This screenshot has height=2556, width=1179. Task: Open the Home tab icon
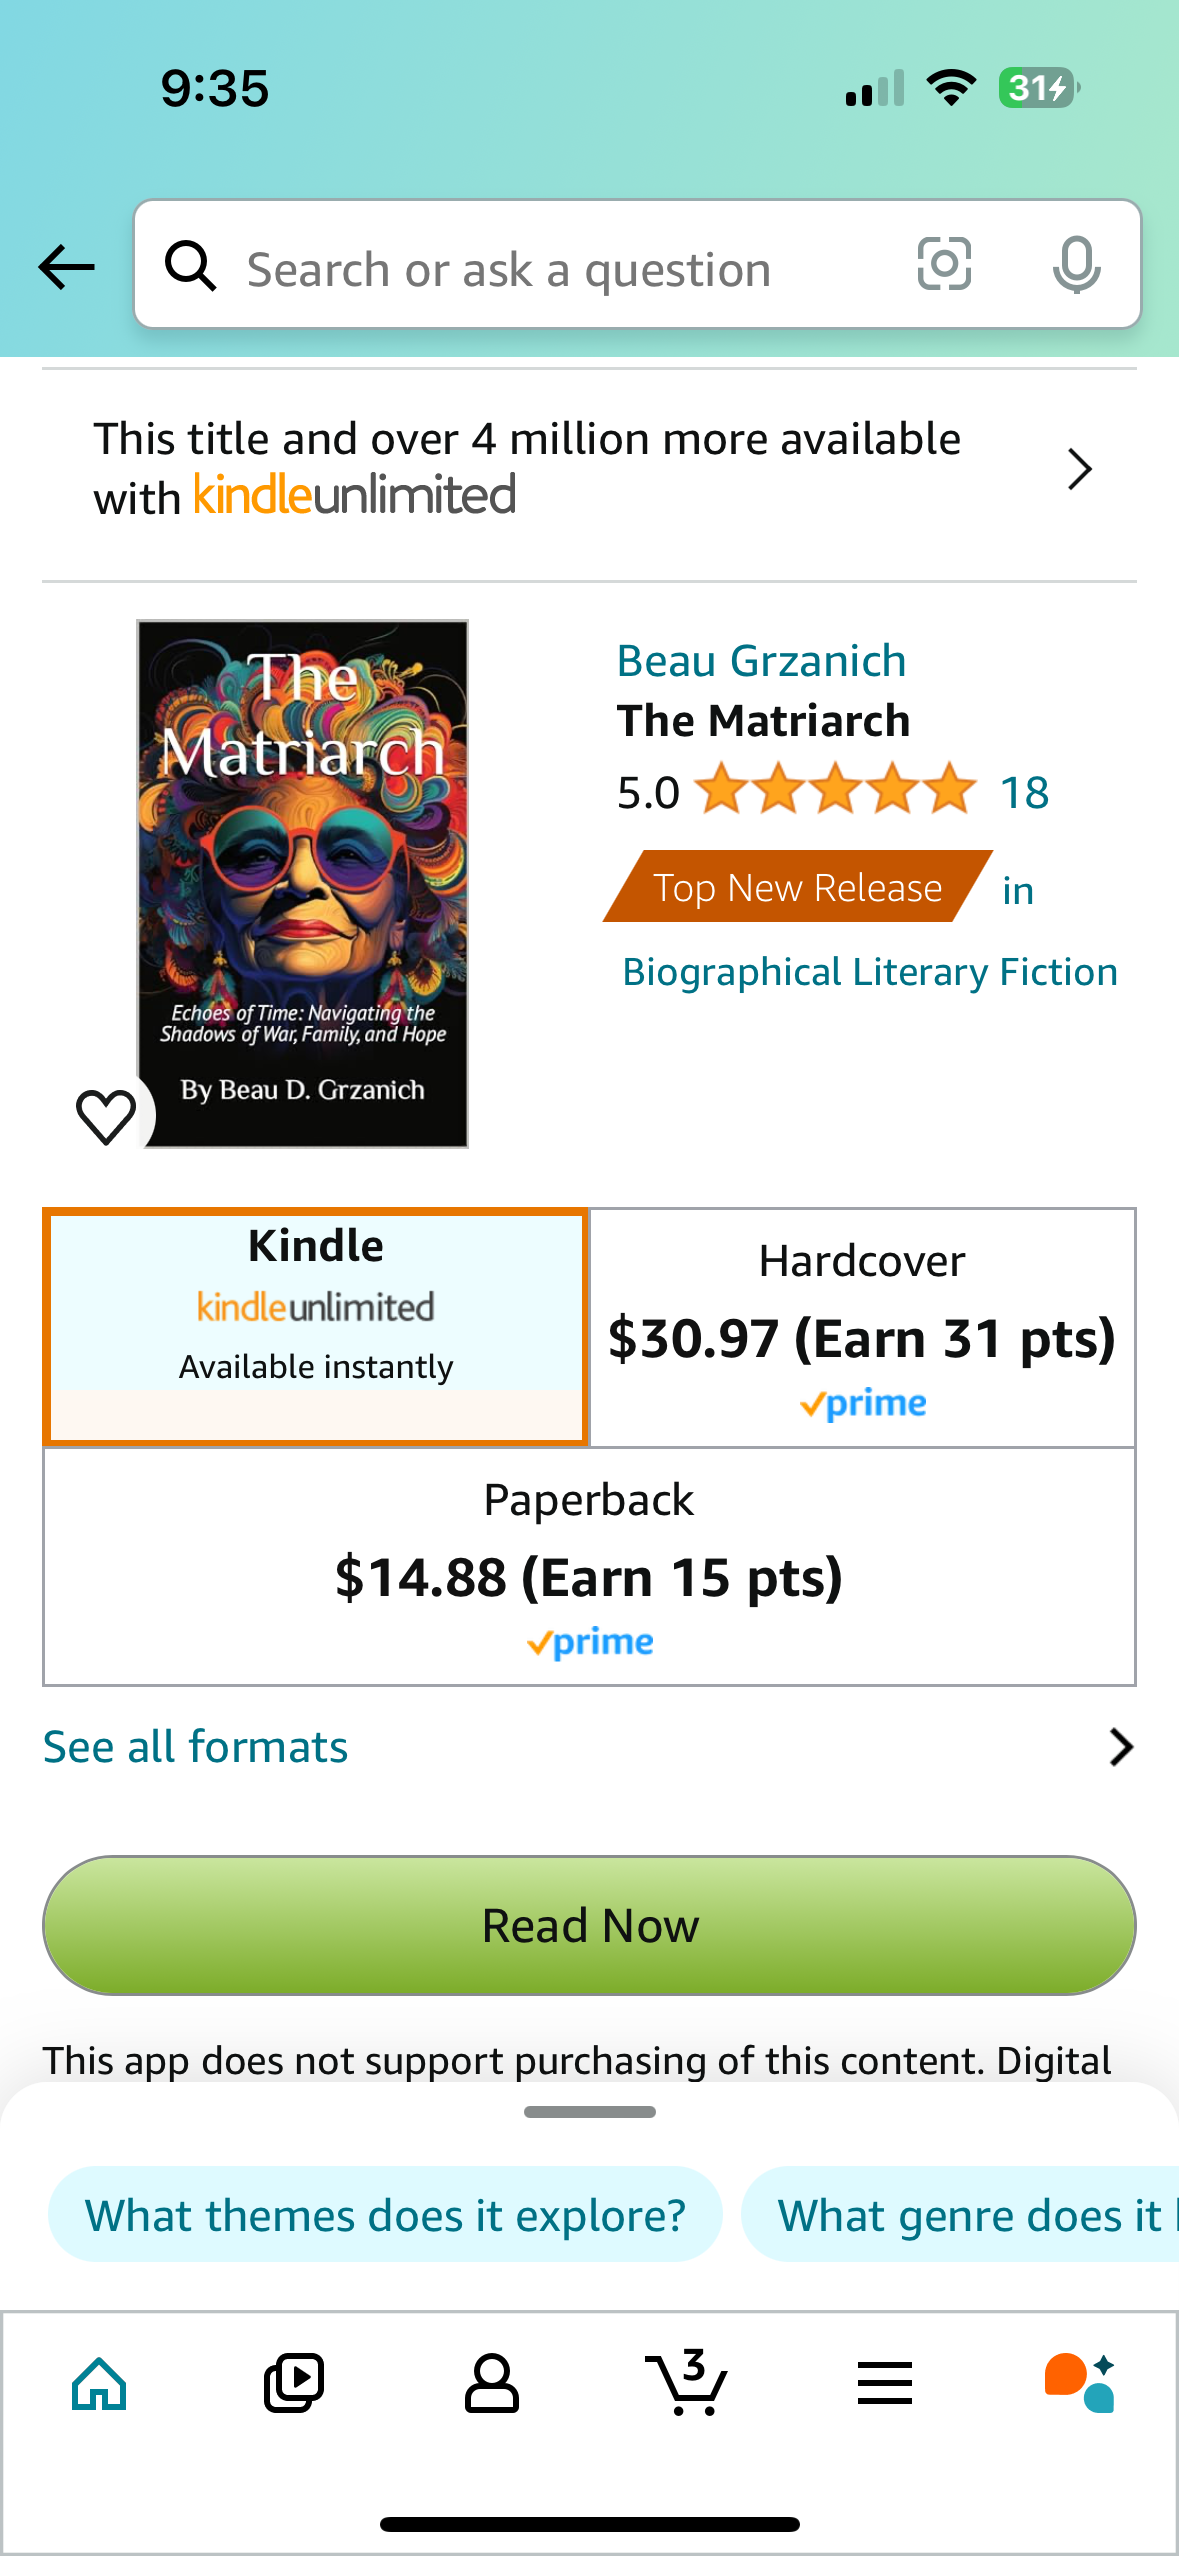tap(99, 2384)
